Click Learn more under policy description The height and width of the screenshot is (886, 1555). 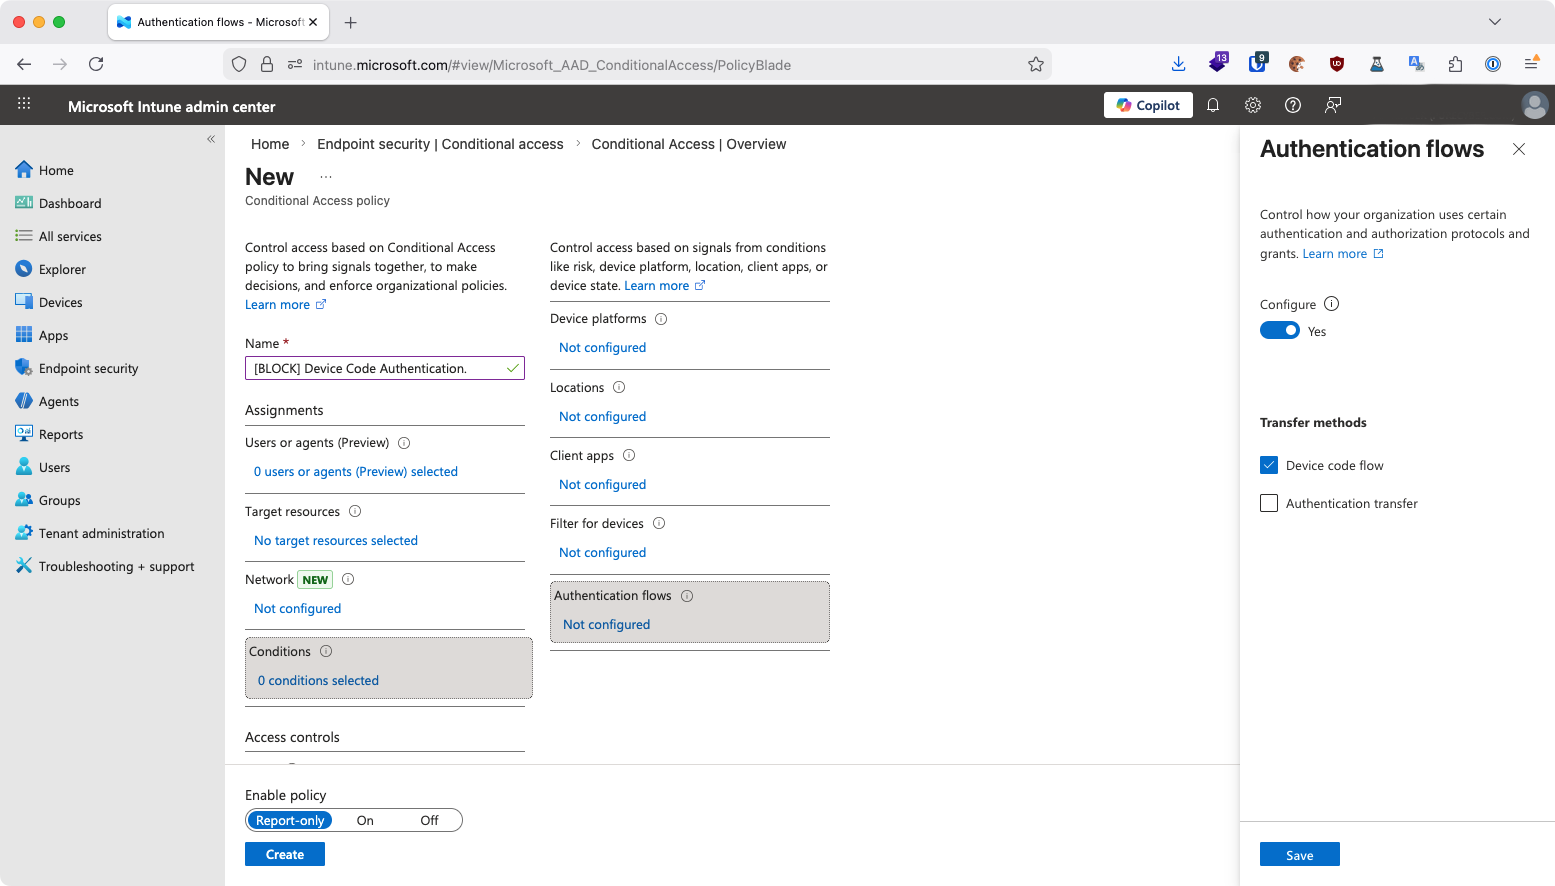tap(286, 305)
